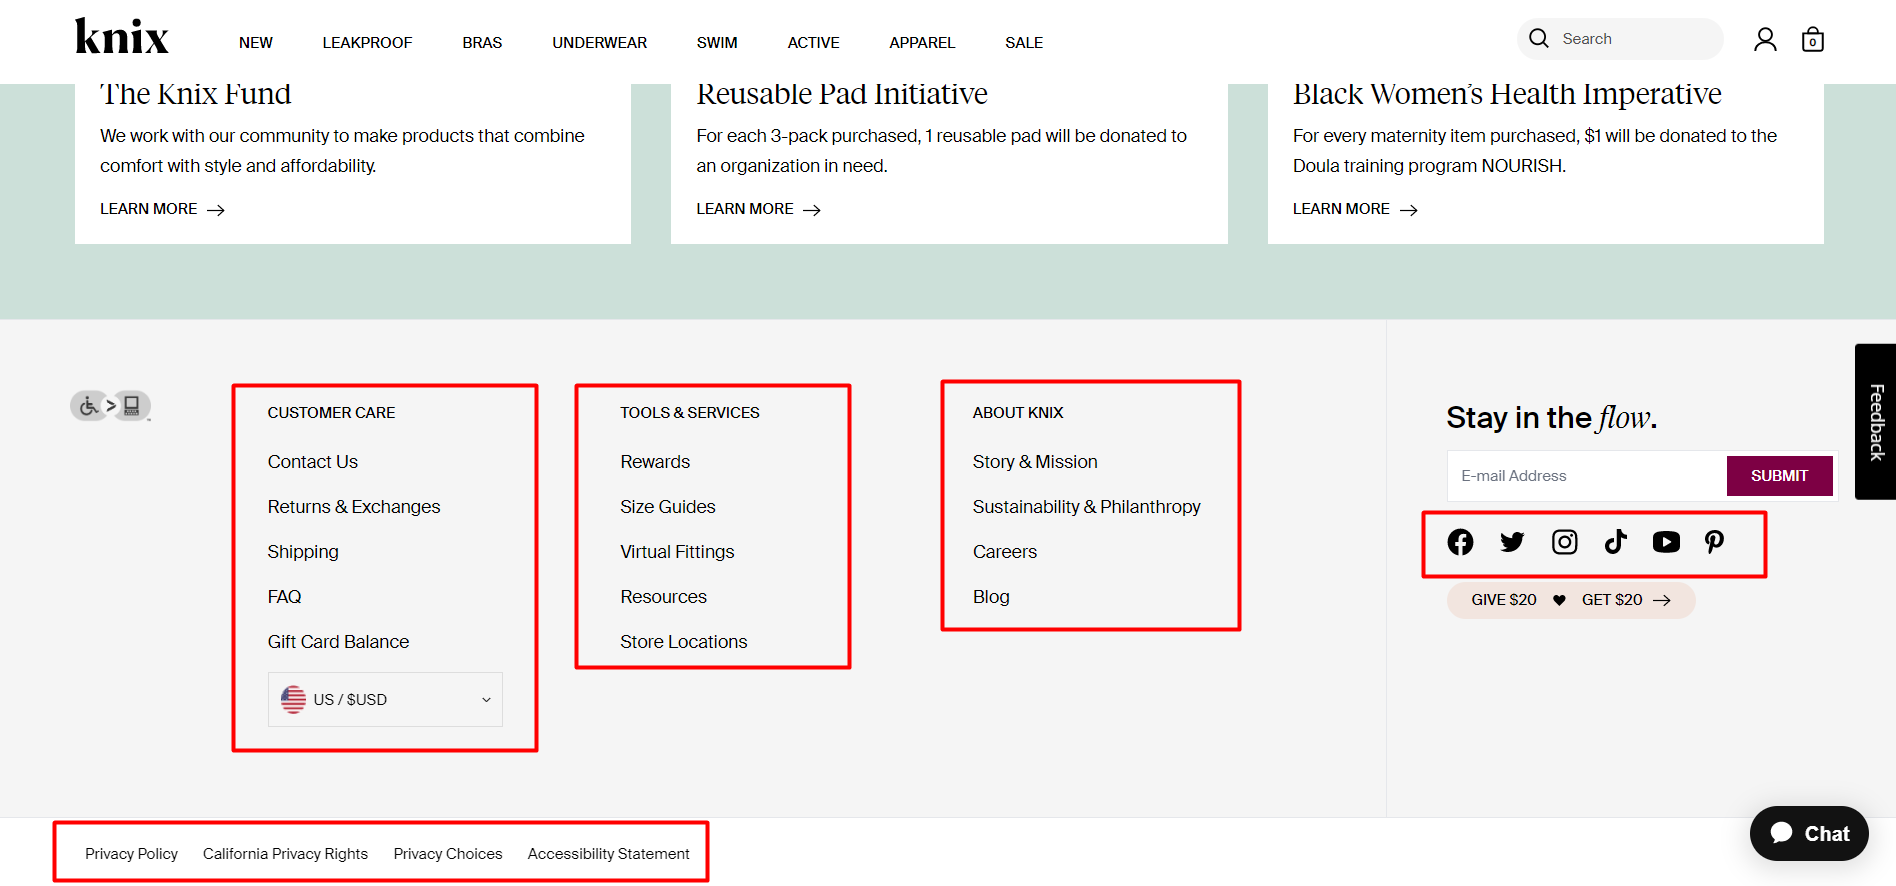The height and width of the screenshot is (886, 1896).
Task: Click the accessibility mode icon
Action: (110, 406)
